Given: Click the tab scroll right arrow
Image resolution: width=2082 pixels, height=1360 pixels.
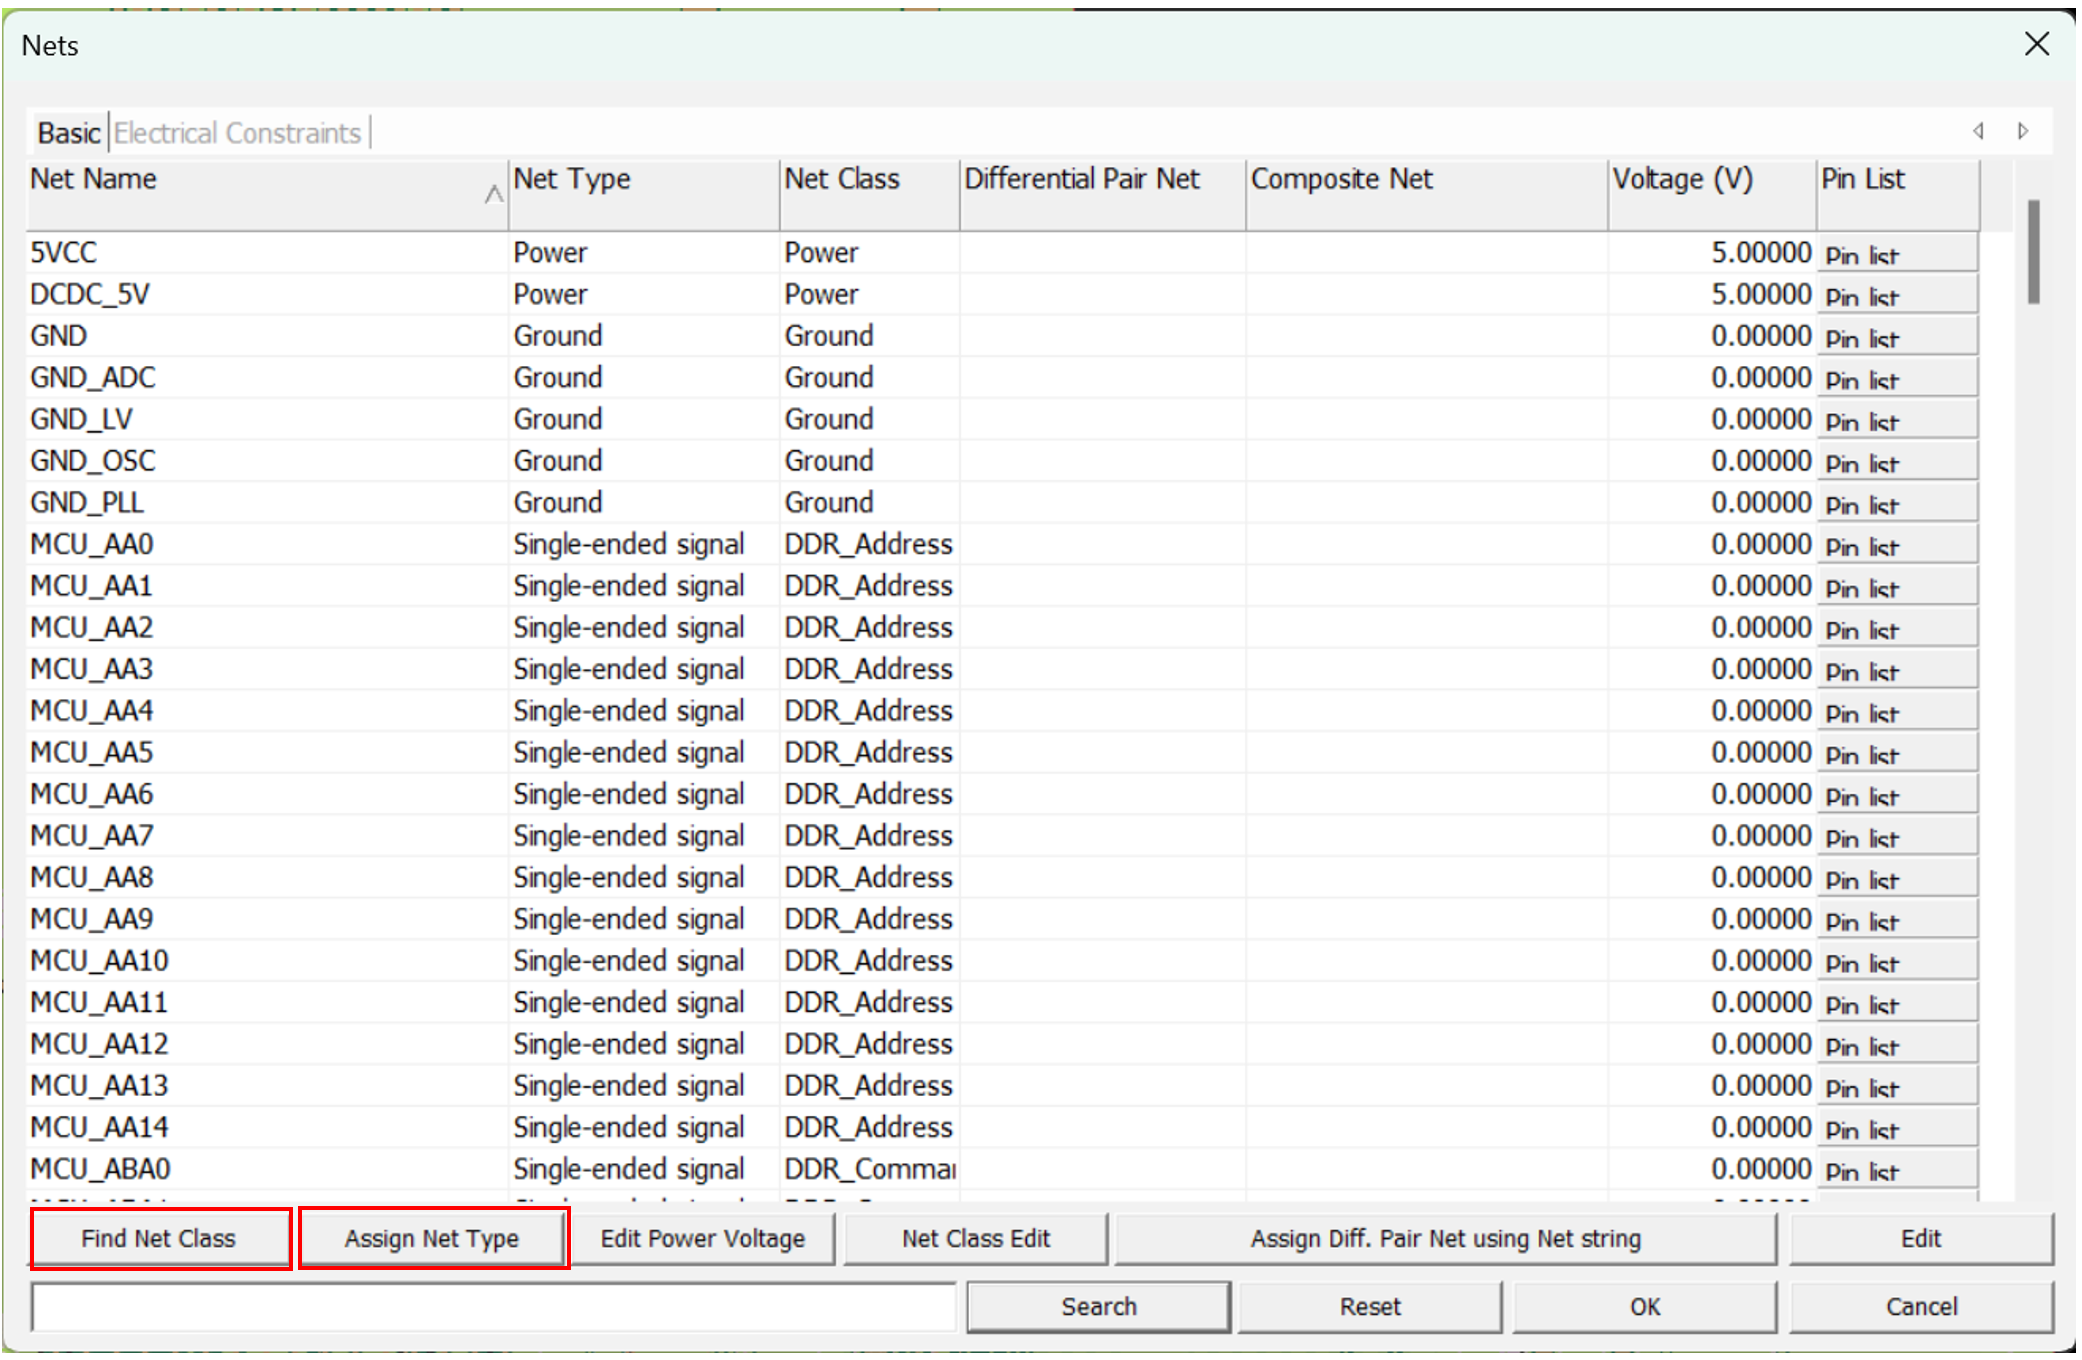Looking at the screenshot, I should click(2023, 131).
